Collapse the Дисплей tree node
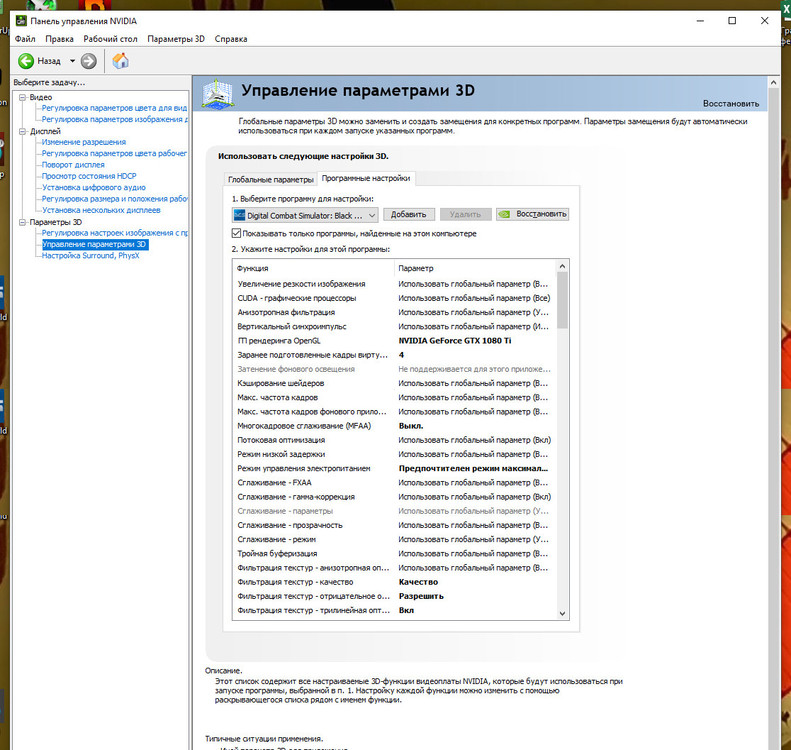 22,131
